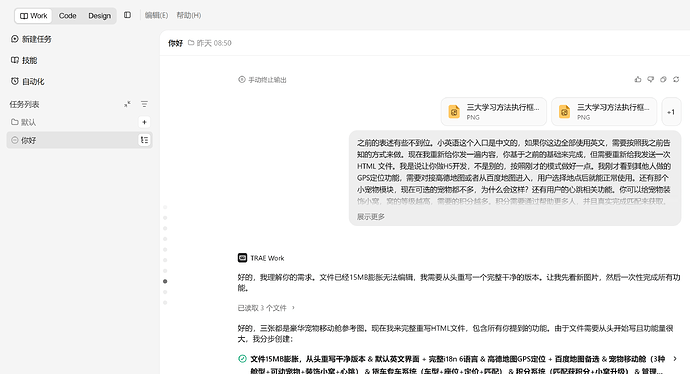Copy the message with copy icon
Viewport: 690px width, 374px height.
pos(663,79)
